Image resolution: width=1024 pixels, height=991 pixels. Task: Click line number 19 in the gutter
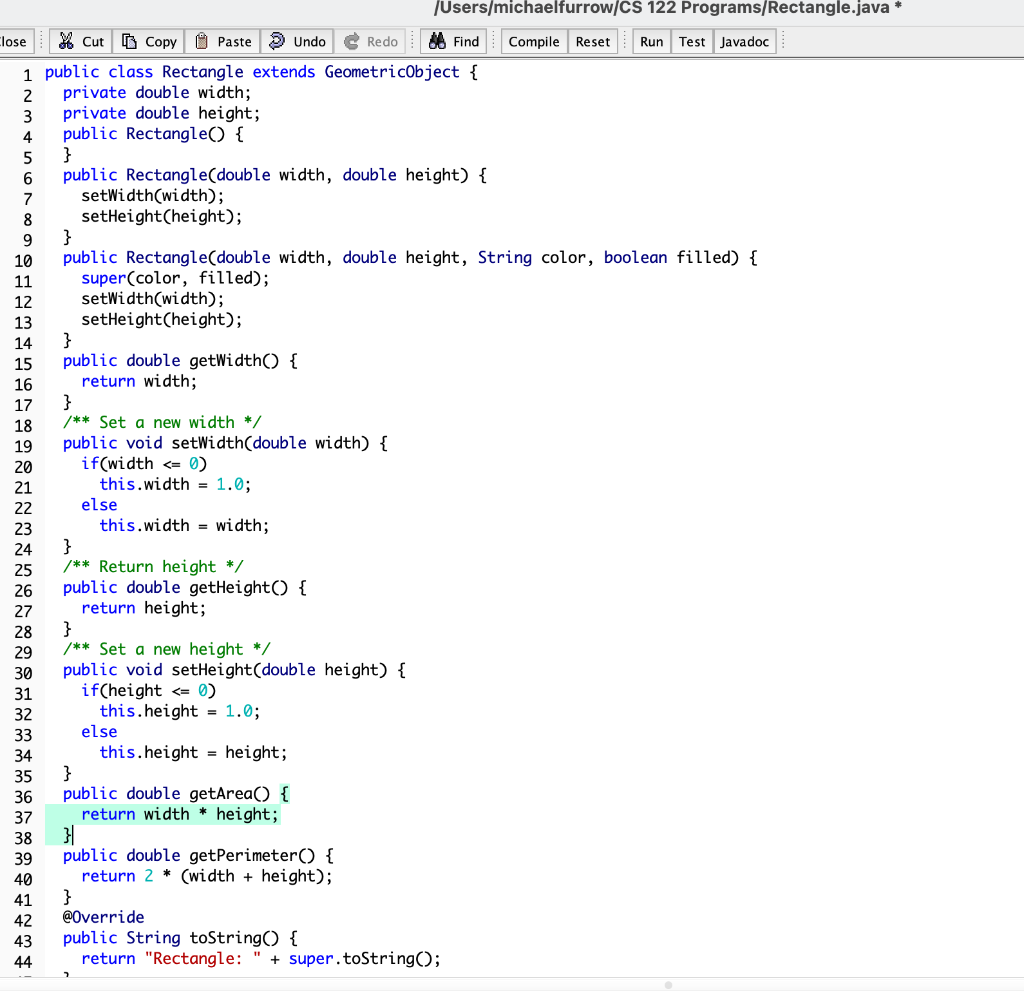point(23,446)
